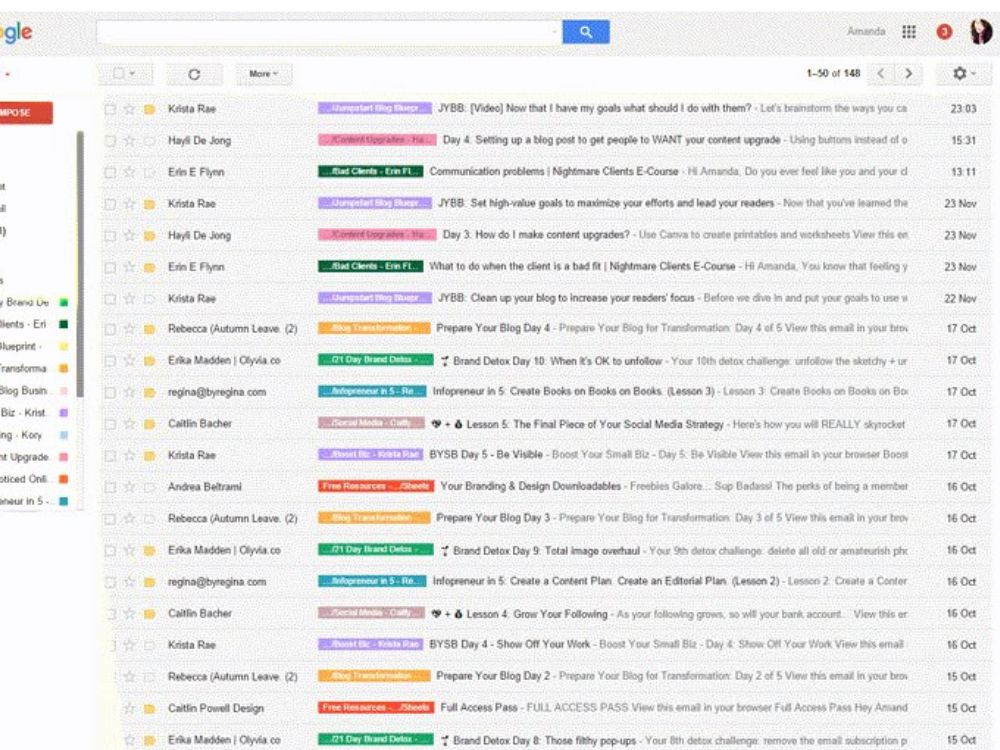Go to newer messages arrow
1000x750 pixels.
pyautogui.click(x=881, y=73)
